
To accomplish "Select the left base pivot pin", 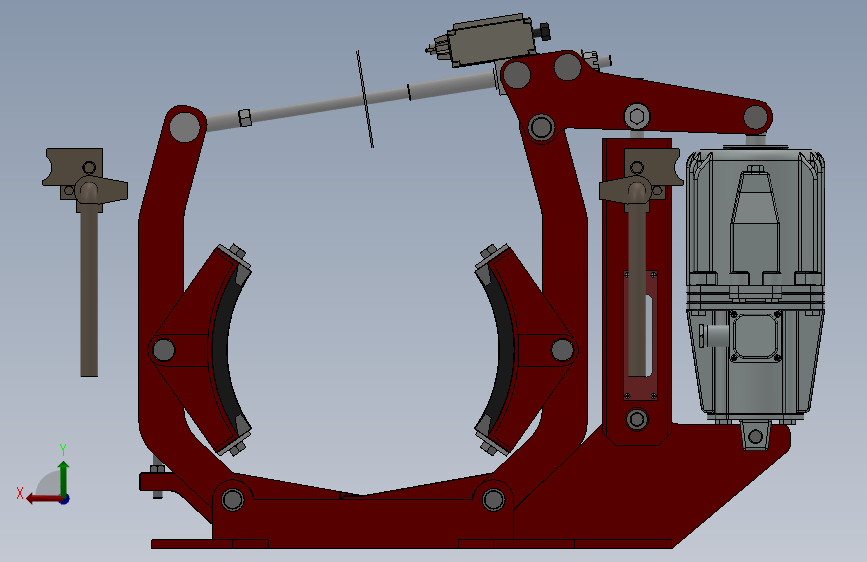I will (233, 499).
